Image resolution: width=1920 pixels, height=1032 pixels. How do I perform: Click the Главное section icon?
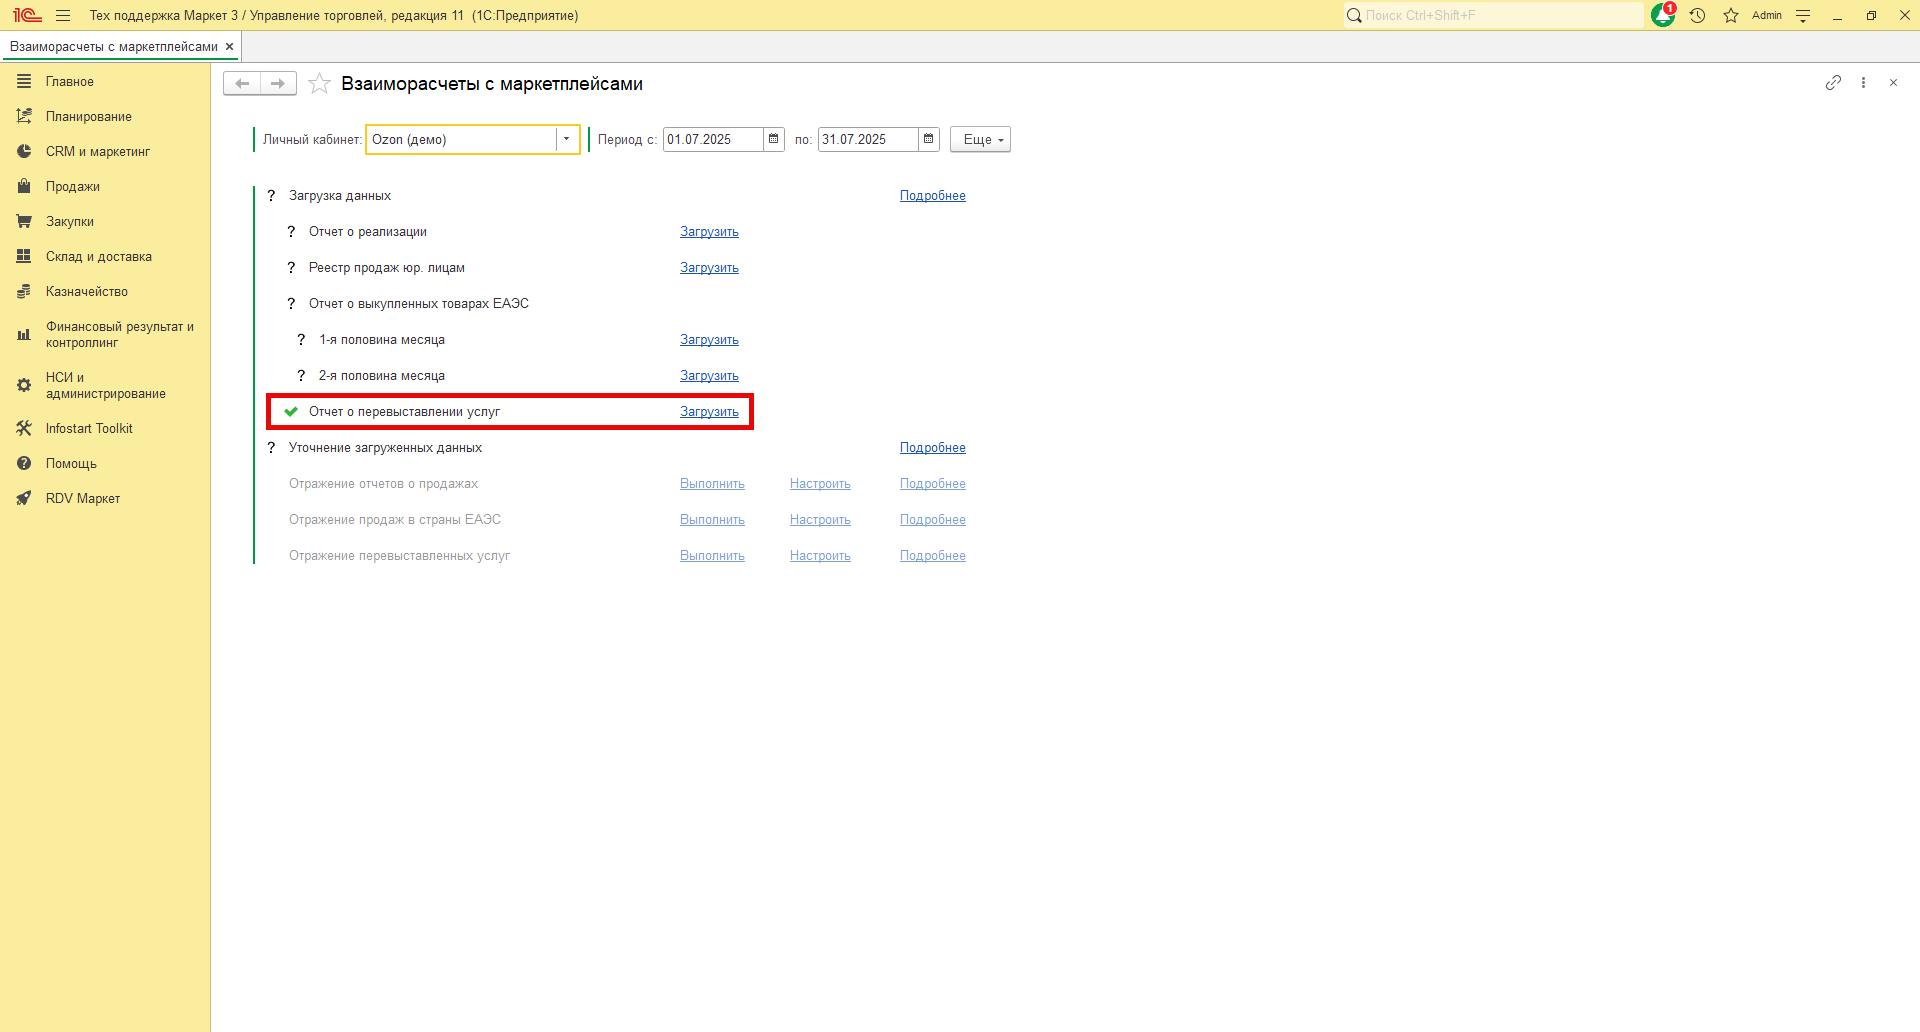point(24,81)
